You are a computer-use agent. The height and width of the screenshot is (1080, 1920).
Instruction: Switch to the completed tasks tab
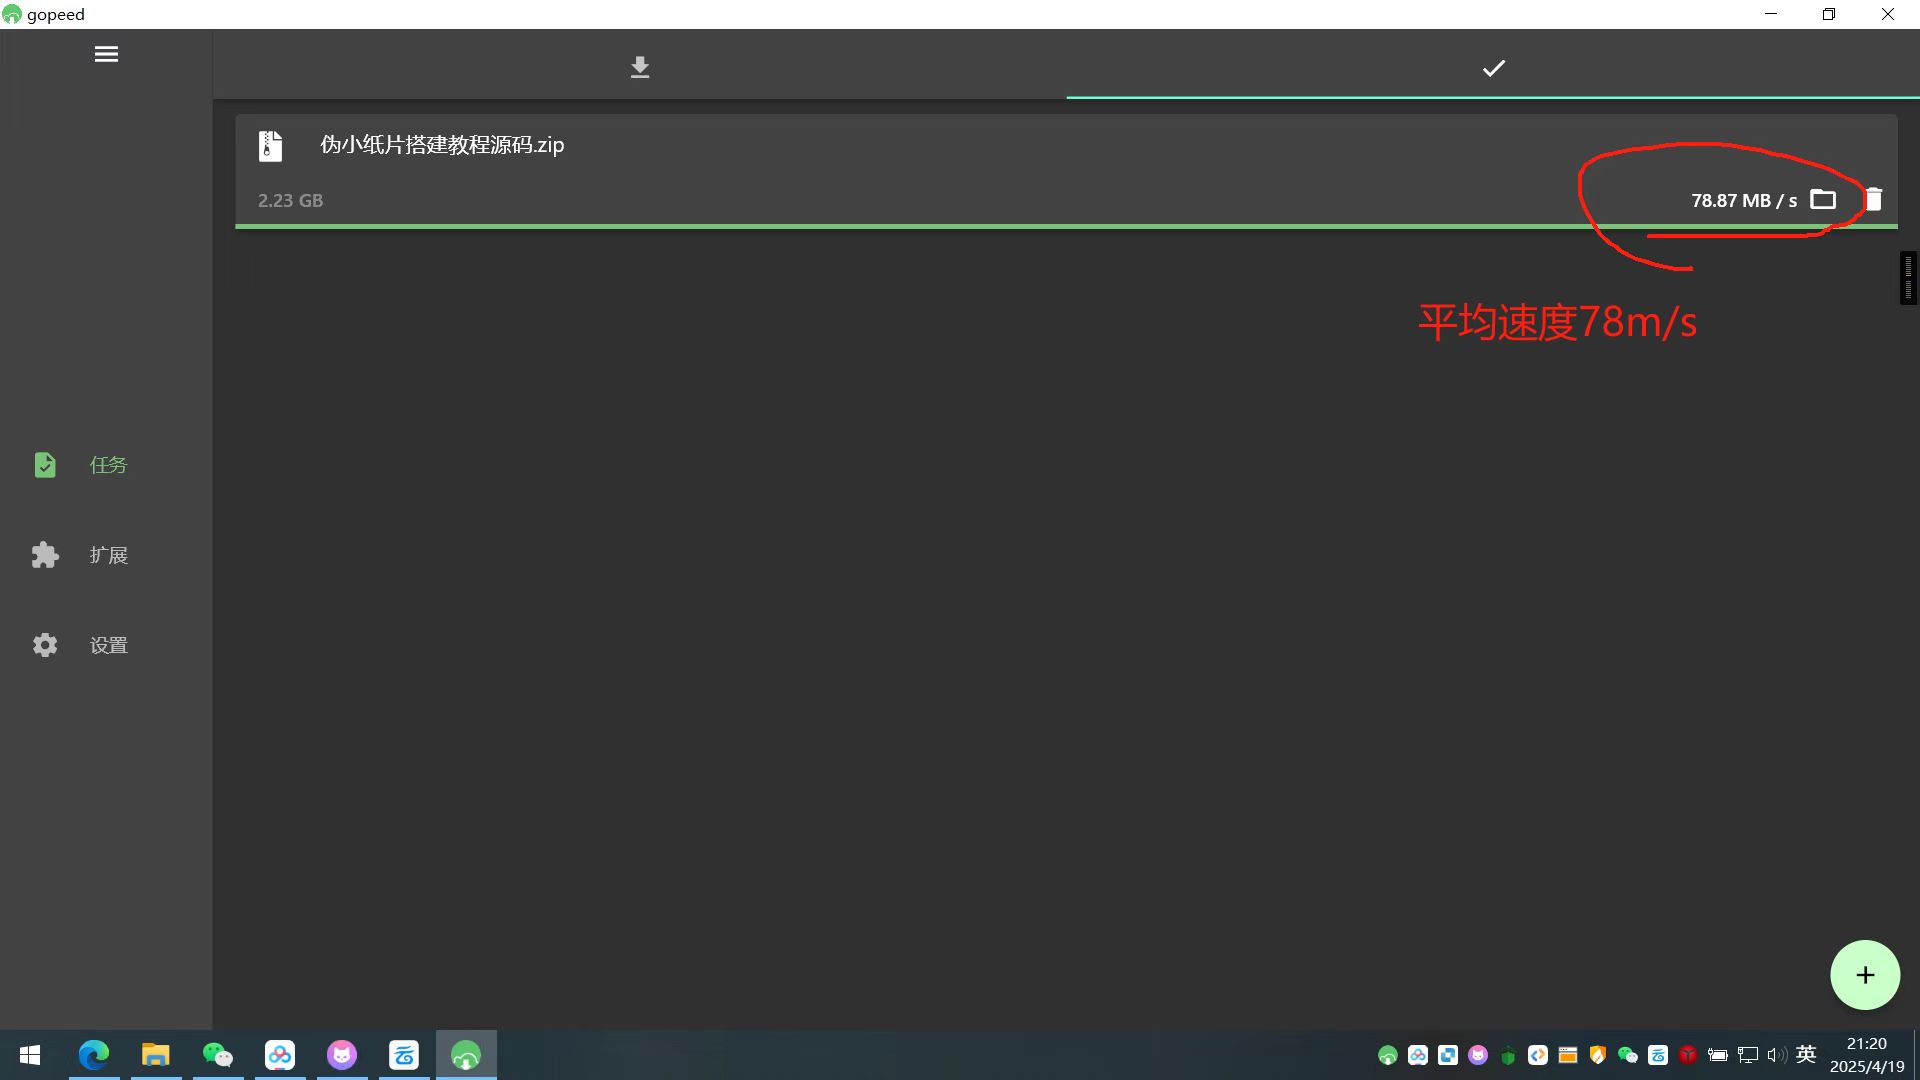1493,67
